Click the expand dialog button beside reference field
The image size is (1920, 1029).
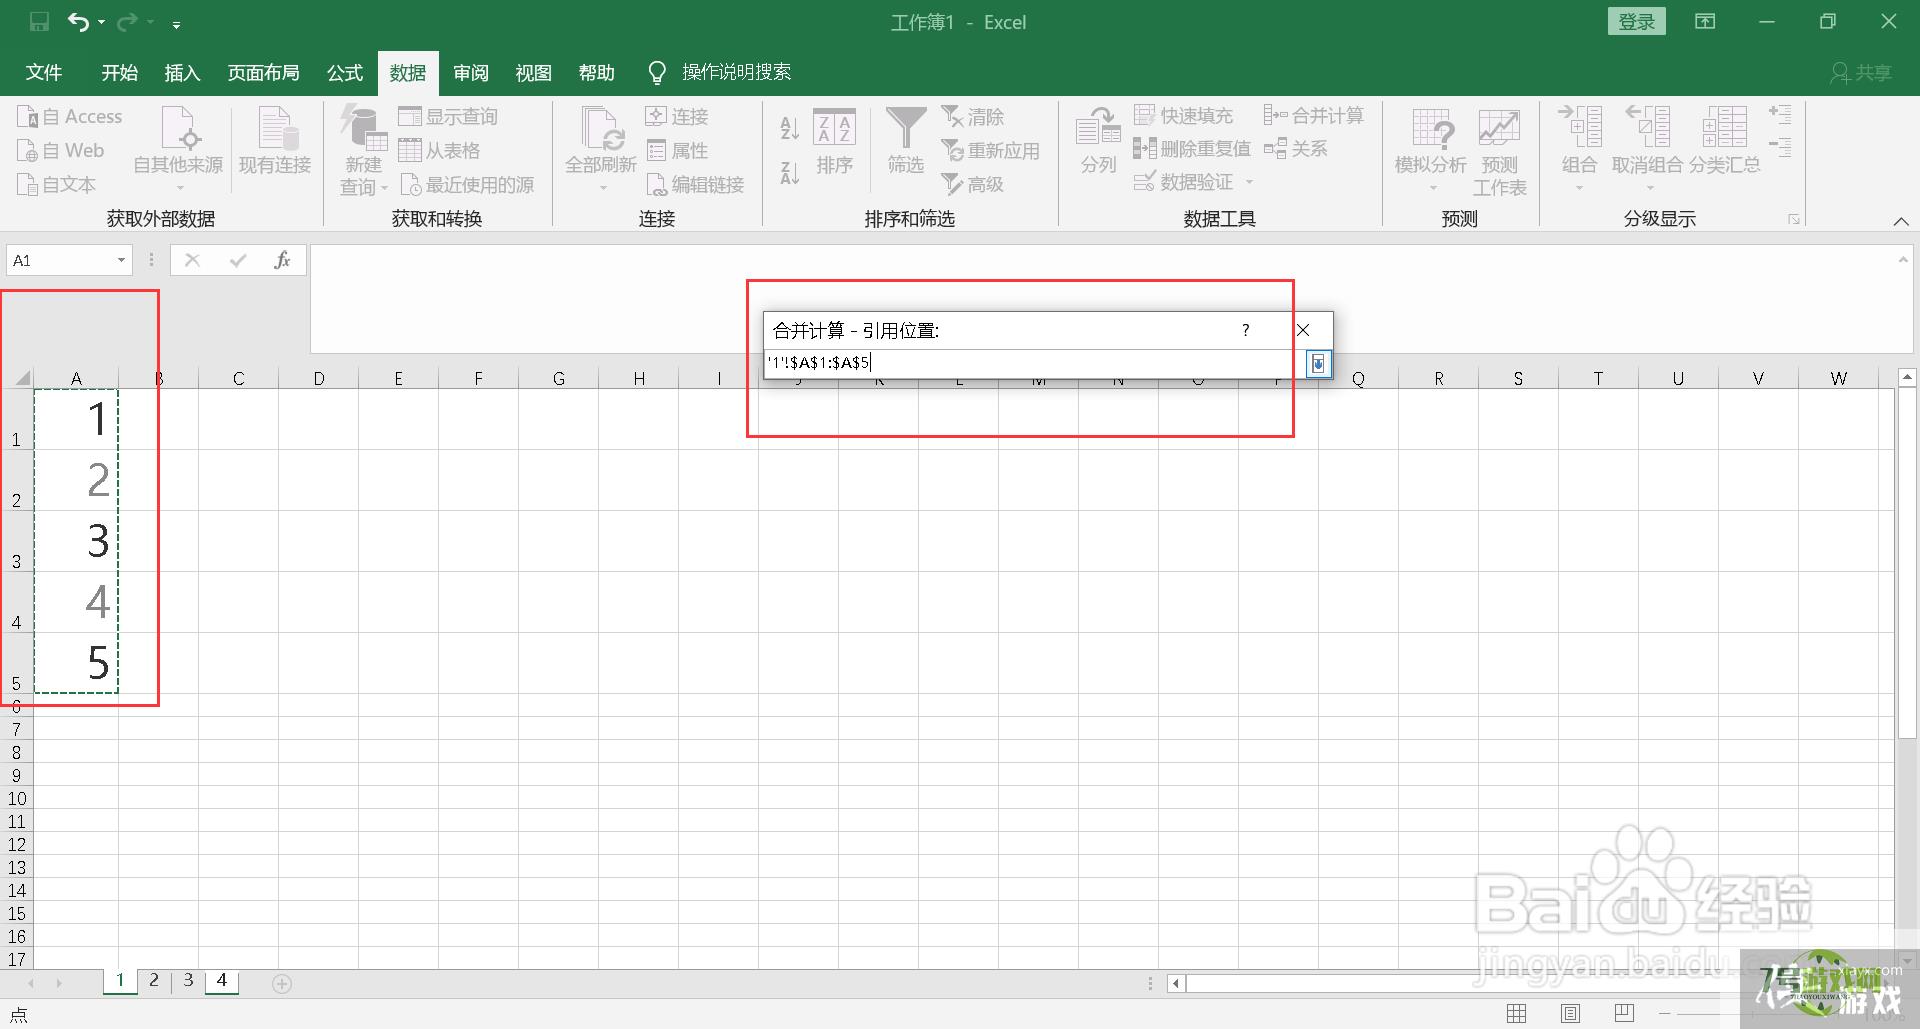1318,364
